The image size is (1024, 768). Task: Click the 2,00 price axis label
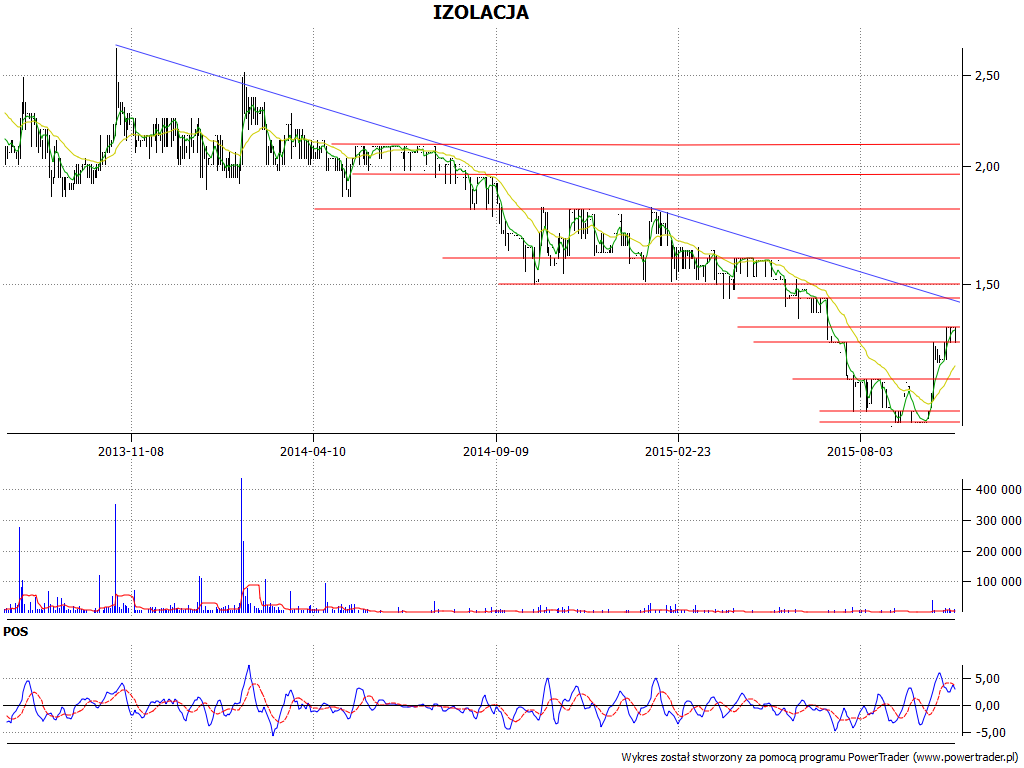(x=987, y=167)
